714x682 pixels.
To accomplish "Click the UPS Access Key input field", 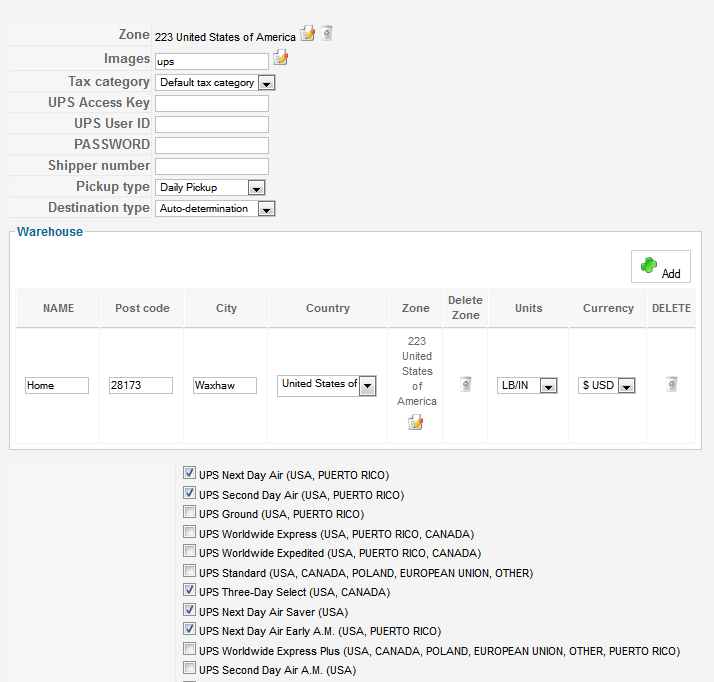I will coord(212,103).
